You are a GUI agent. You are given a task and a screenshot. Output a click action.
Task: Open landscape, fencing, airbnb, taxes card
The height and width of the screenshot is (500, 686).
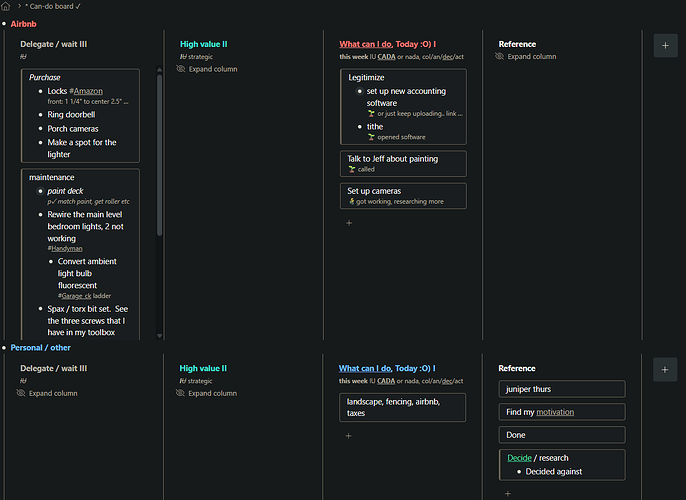402,407
